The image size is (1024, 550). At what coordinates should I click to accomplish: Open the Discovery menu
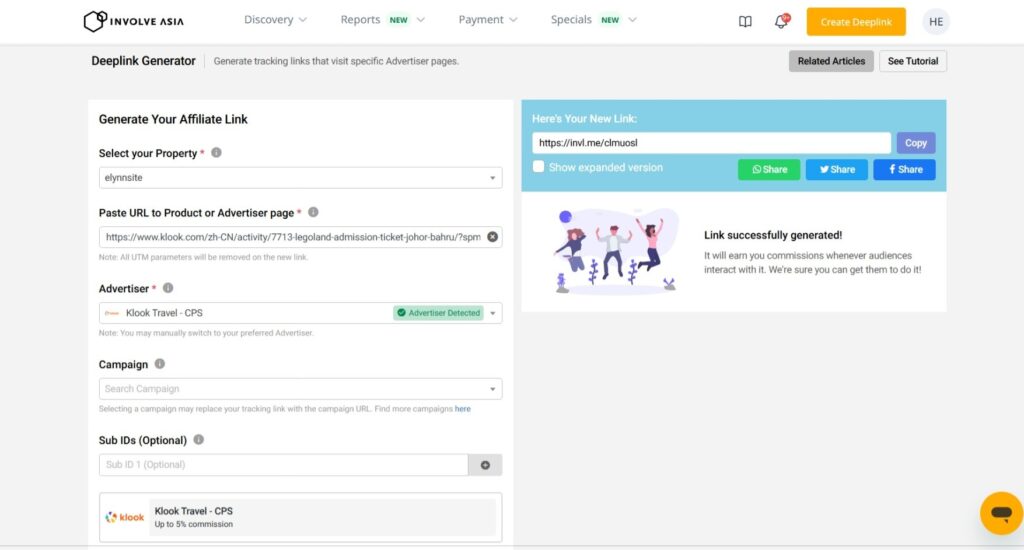click(x=275, y=20)
